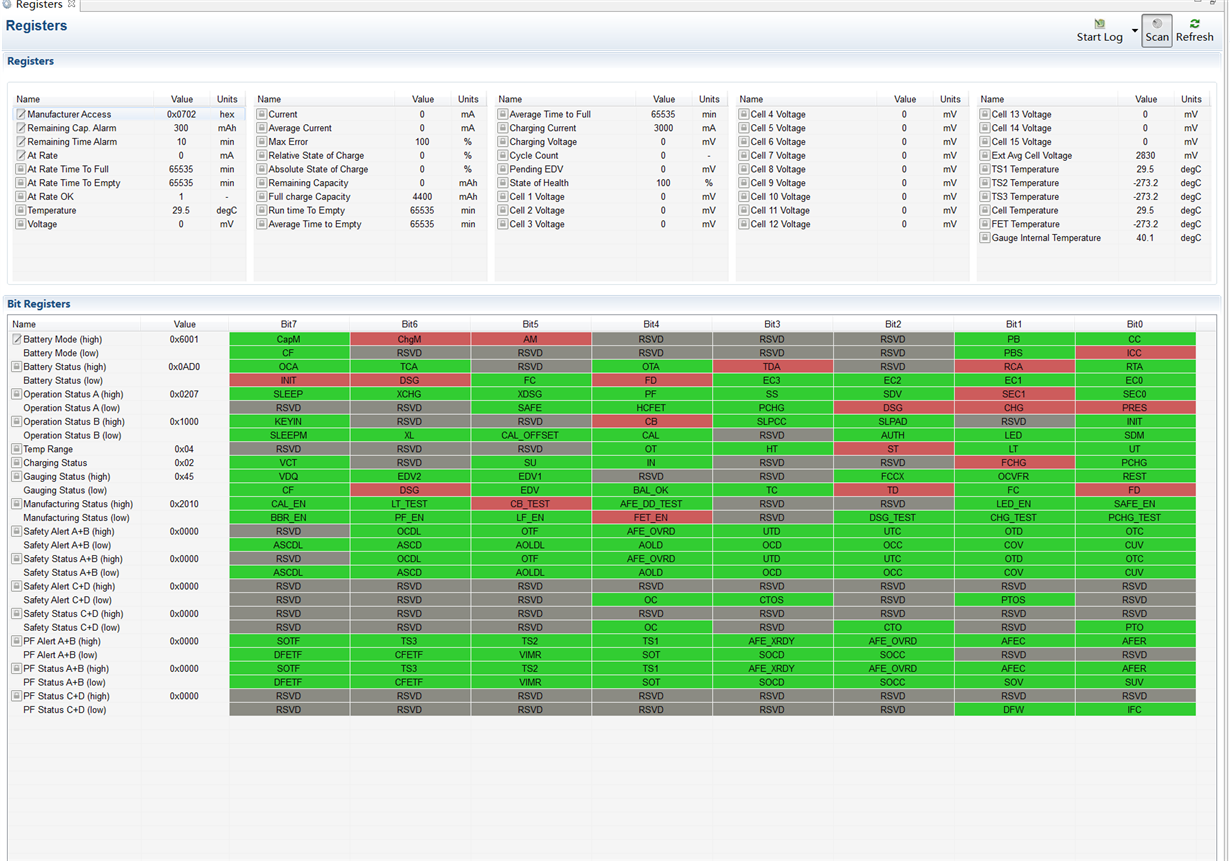The height and width of the screenshot is (861, 1230).
Task: Toggle the CF bit in Battery Mode (low)
Action: click(289, 353)
